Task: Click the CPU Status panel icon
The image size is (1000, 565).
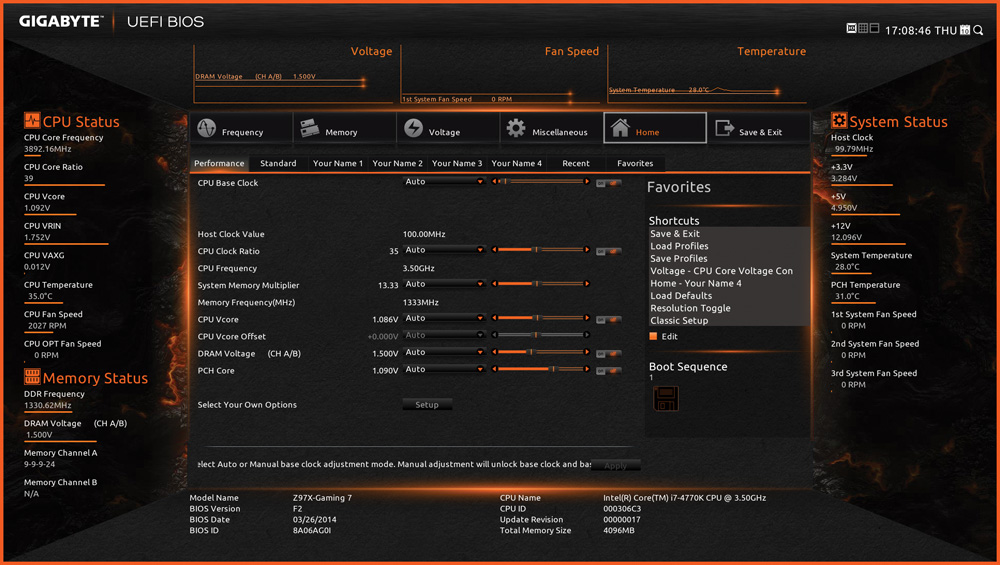Action: point(32,121)
